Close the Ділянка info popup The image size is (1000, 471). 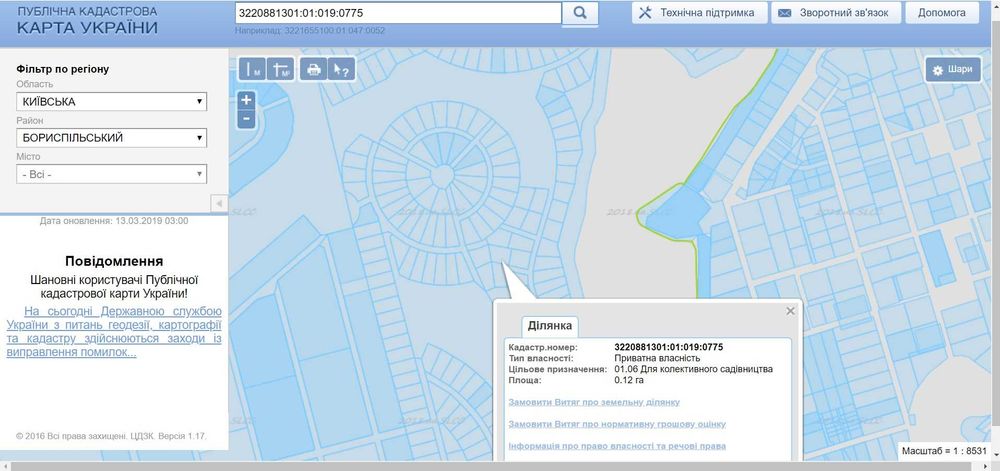coord(791,311)
